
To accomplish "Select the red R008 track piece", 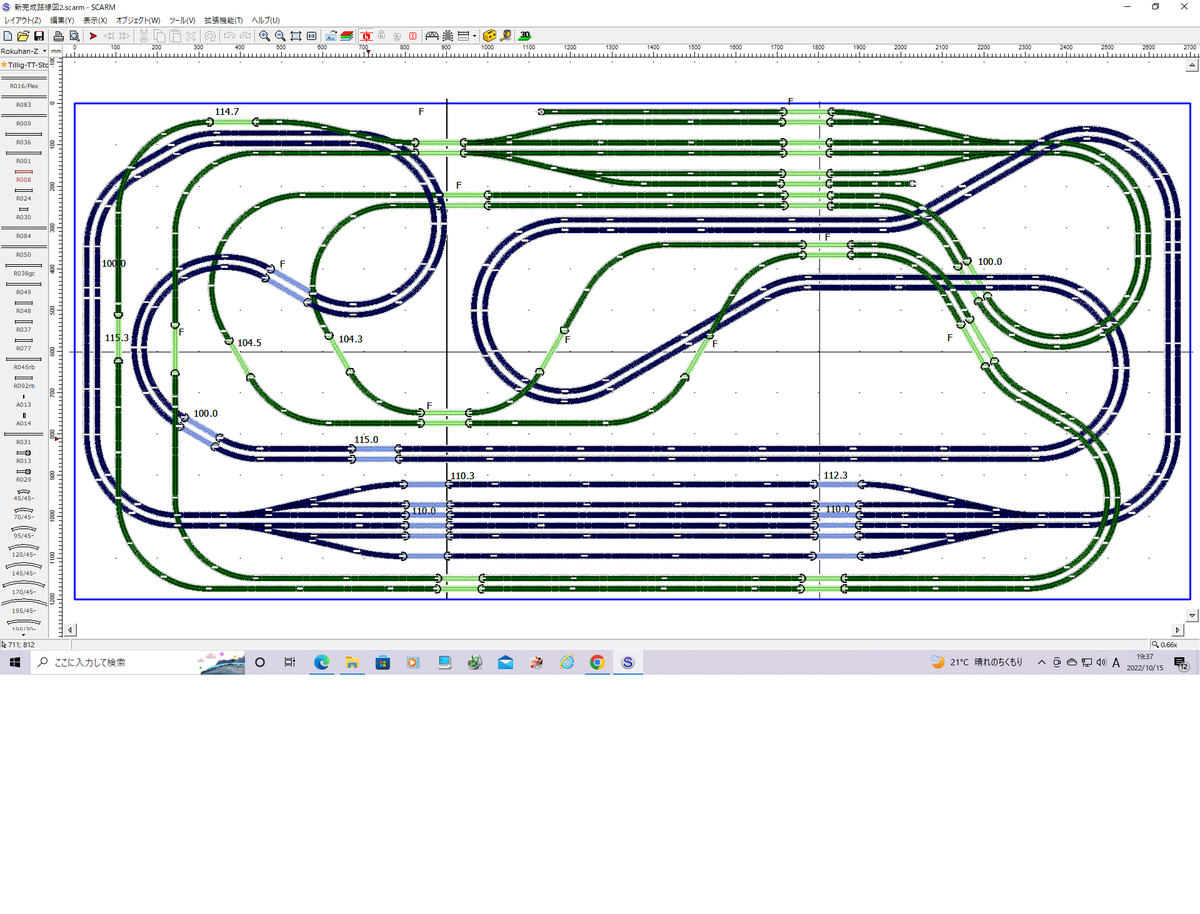I will click(x=24, y=176).
